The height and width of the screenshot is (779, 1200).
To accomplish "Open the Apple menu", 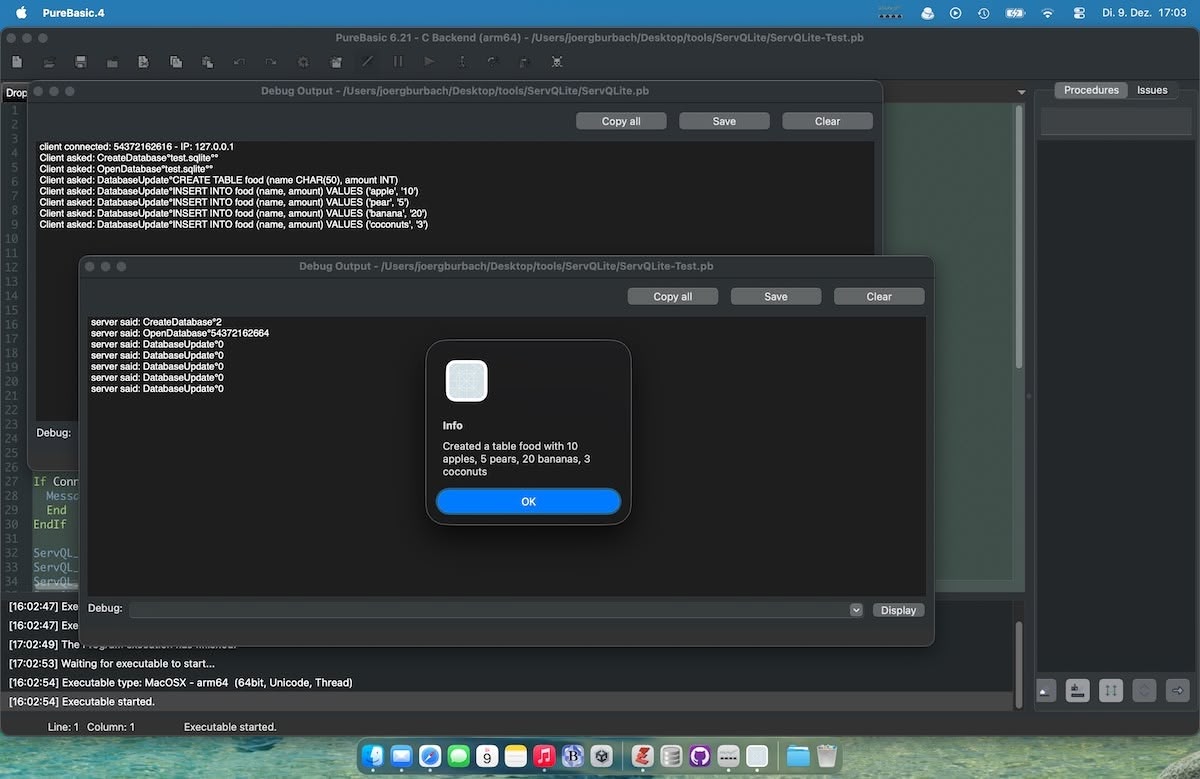I will point(21,13).
